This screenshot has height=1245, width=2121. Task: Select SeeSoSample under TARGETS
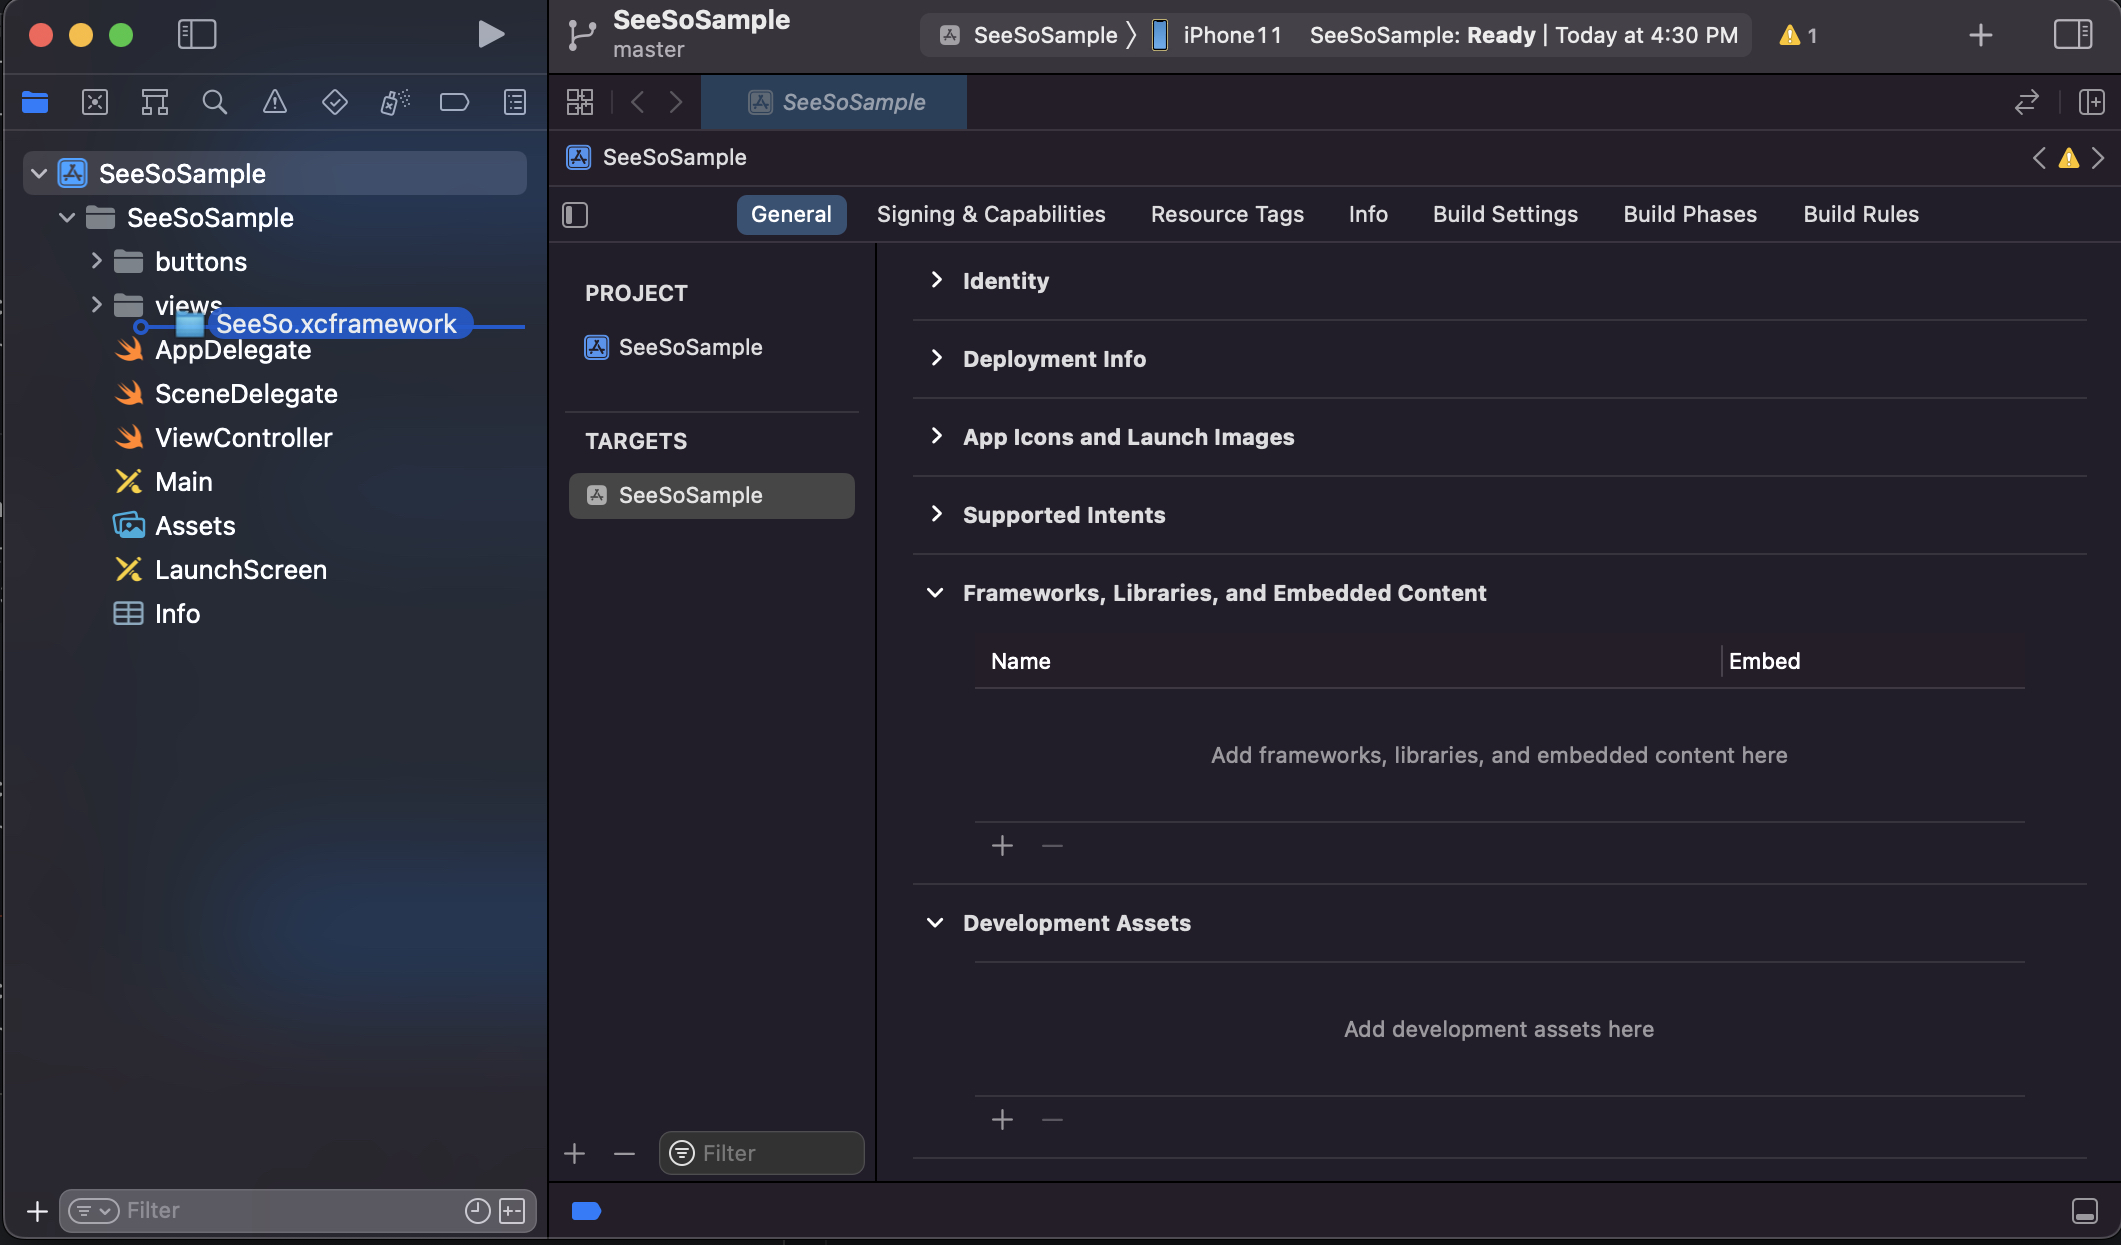[x=711, y=495]
